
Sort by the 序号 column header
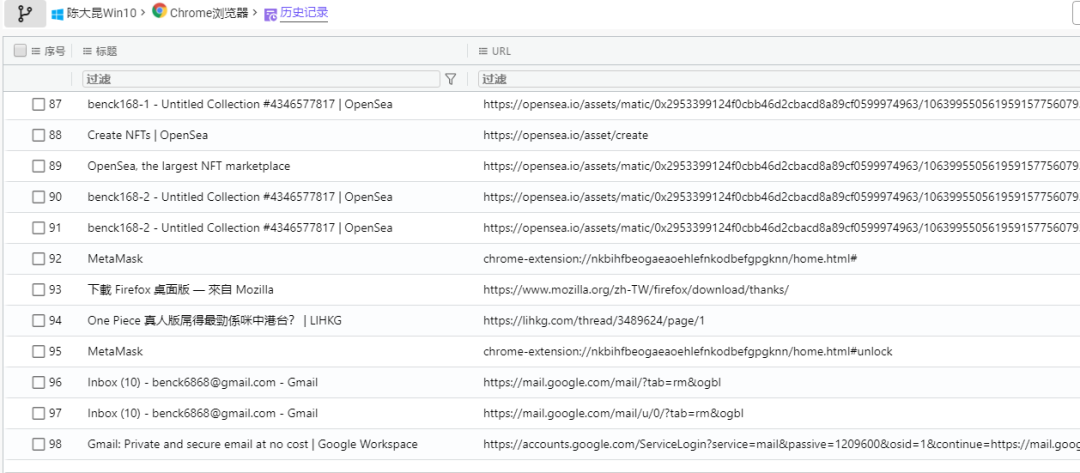[x=54, y=51]
